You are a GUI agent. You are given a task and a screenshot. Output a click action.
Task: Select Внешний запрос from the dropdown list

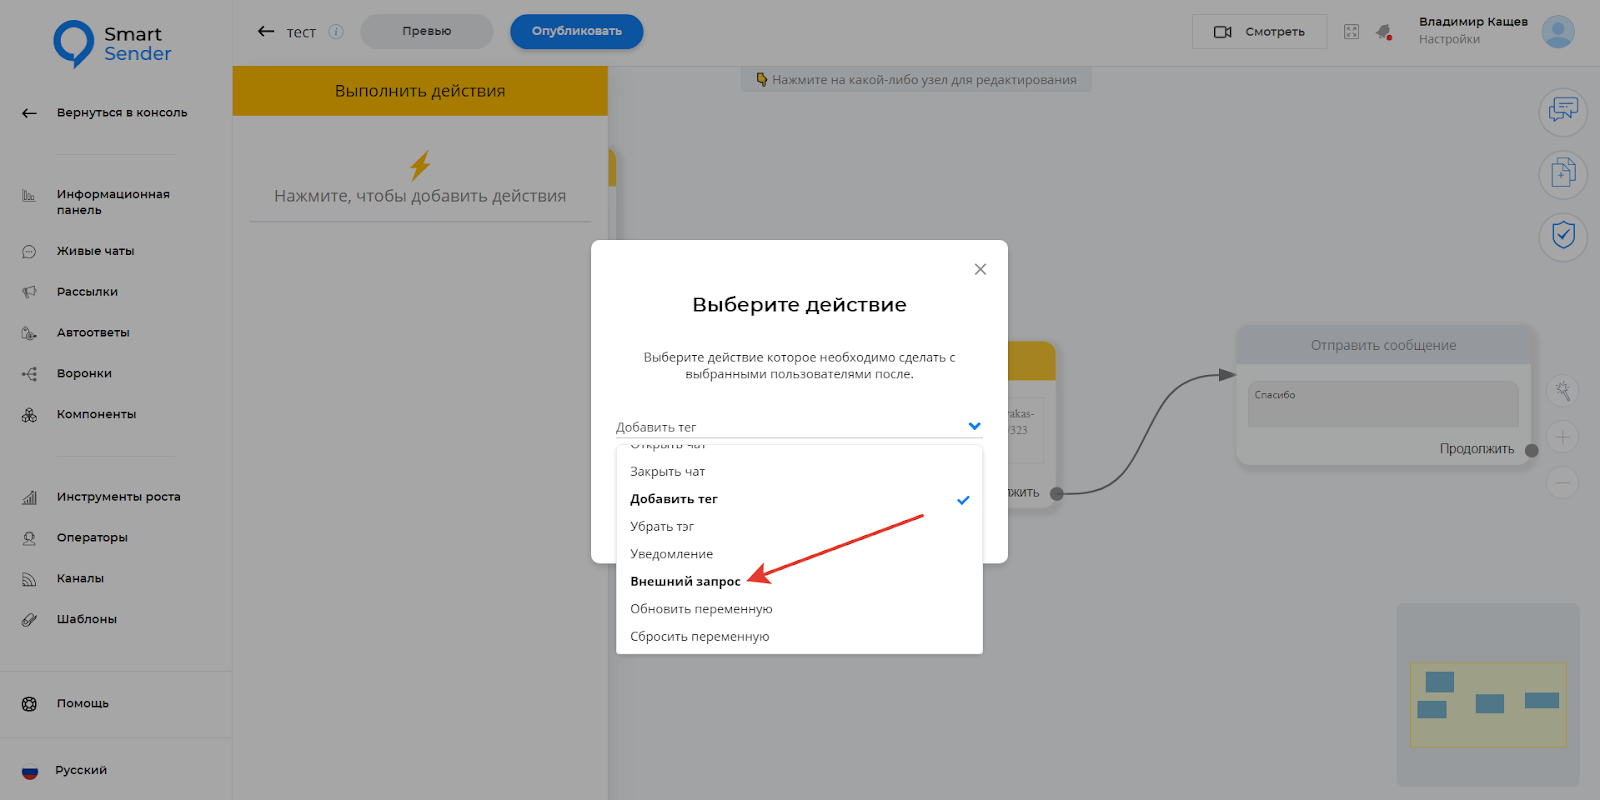685,581
